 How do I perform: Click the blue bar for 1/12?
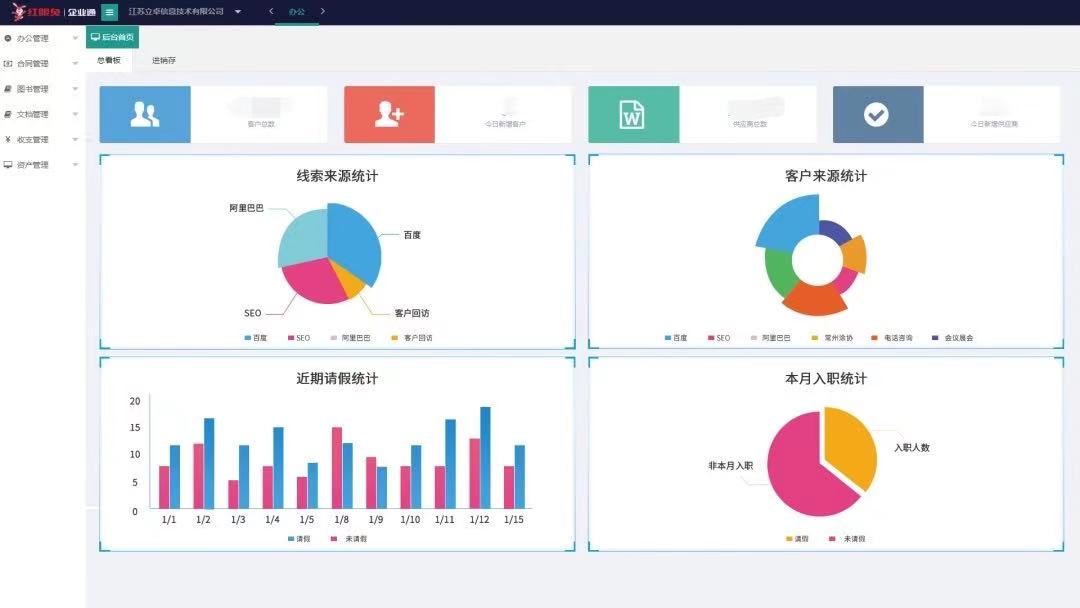486,458
